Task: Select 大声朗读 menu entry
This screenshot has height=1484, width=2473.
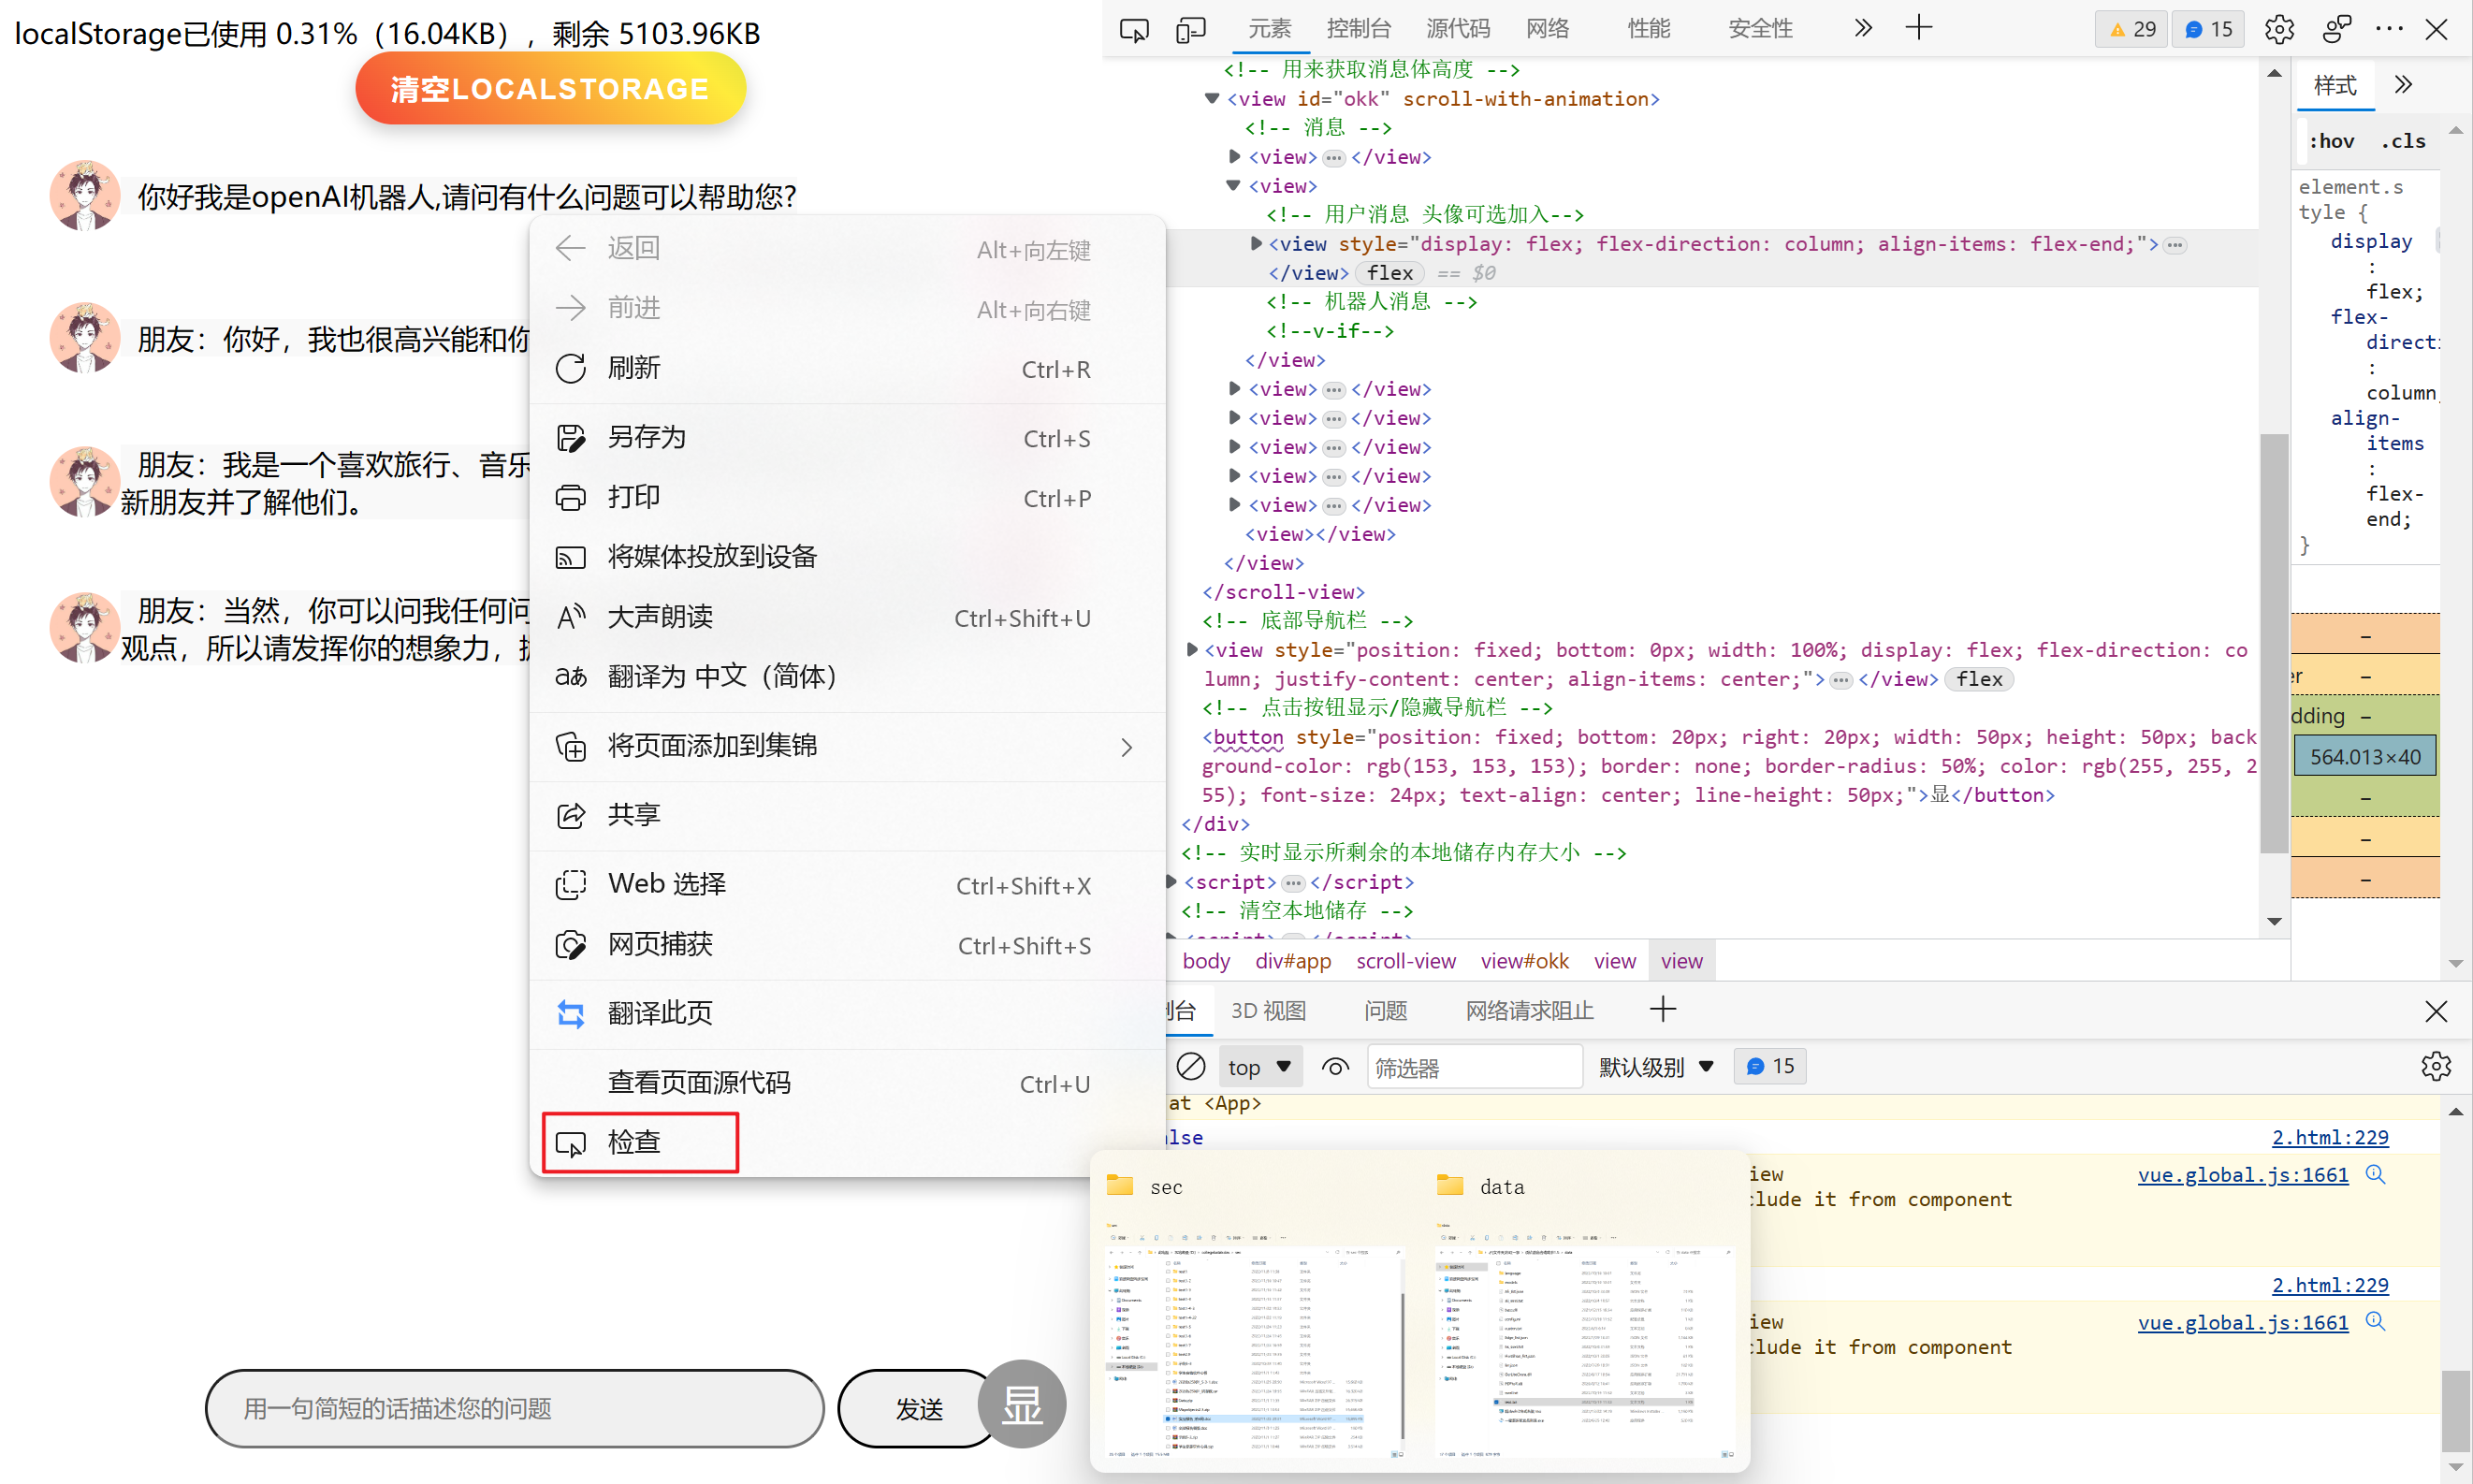Action: click(x=847, y=617)
